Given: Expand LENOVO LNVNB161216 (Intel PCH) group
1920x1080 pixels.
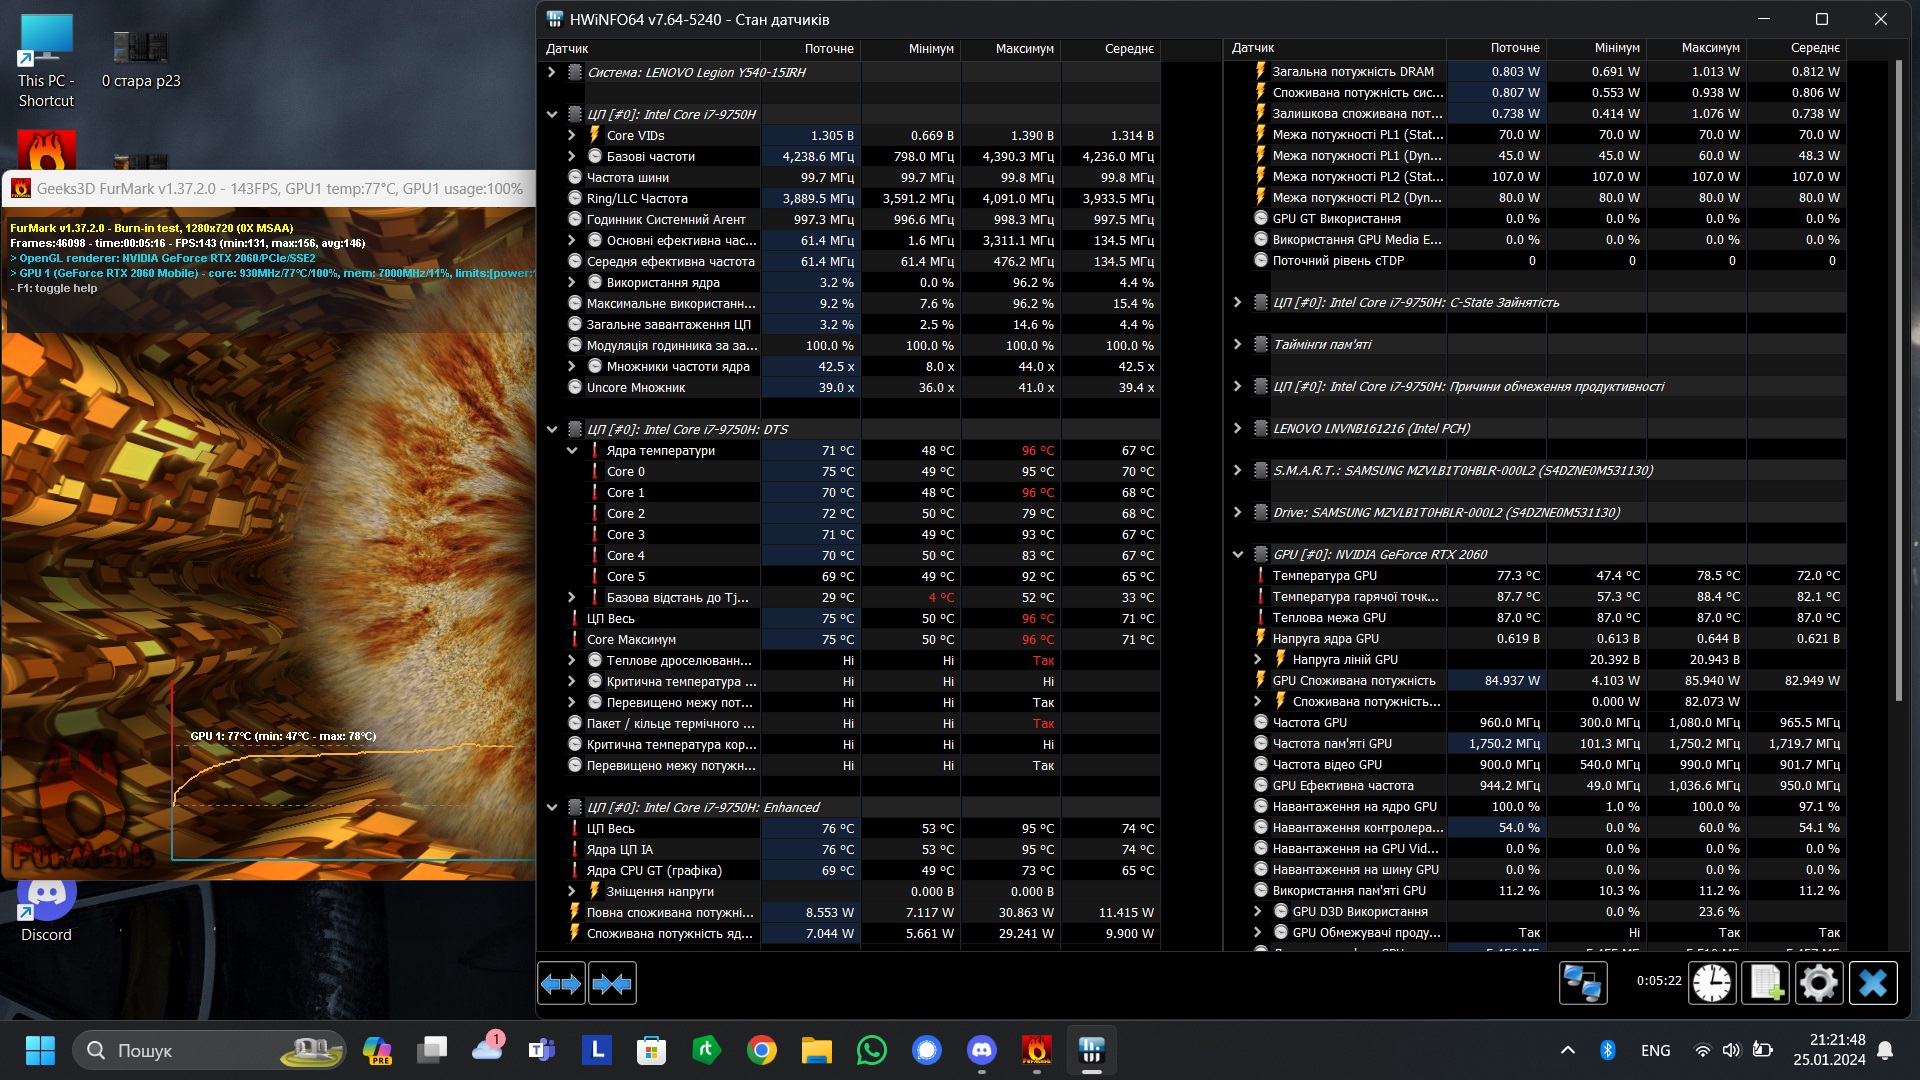Looking at the screenshot, I should click(x=1237, y=428).
